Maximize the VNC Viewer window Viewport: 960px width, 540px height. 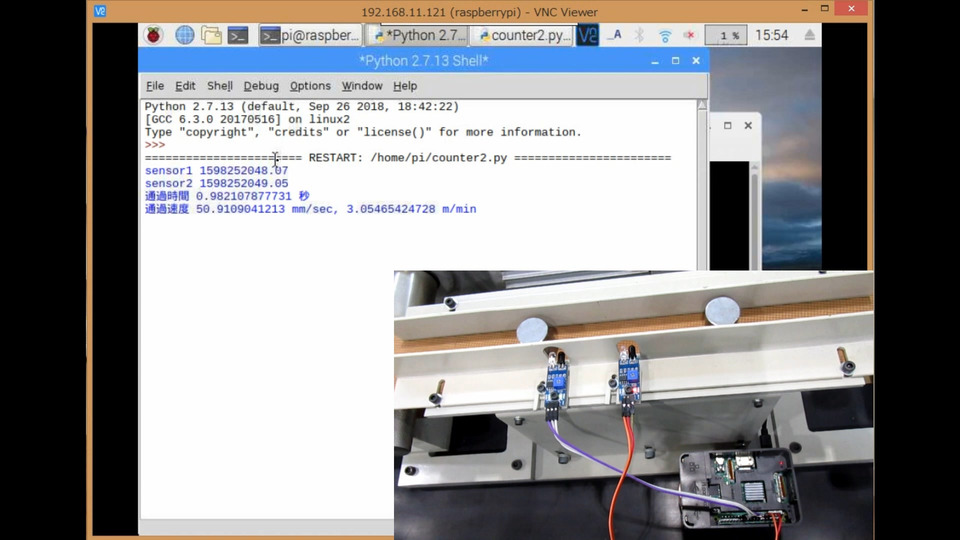tap(825, 9)
